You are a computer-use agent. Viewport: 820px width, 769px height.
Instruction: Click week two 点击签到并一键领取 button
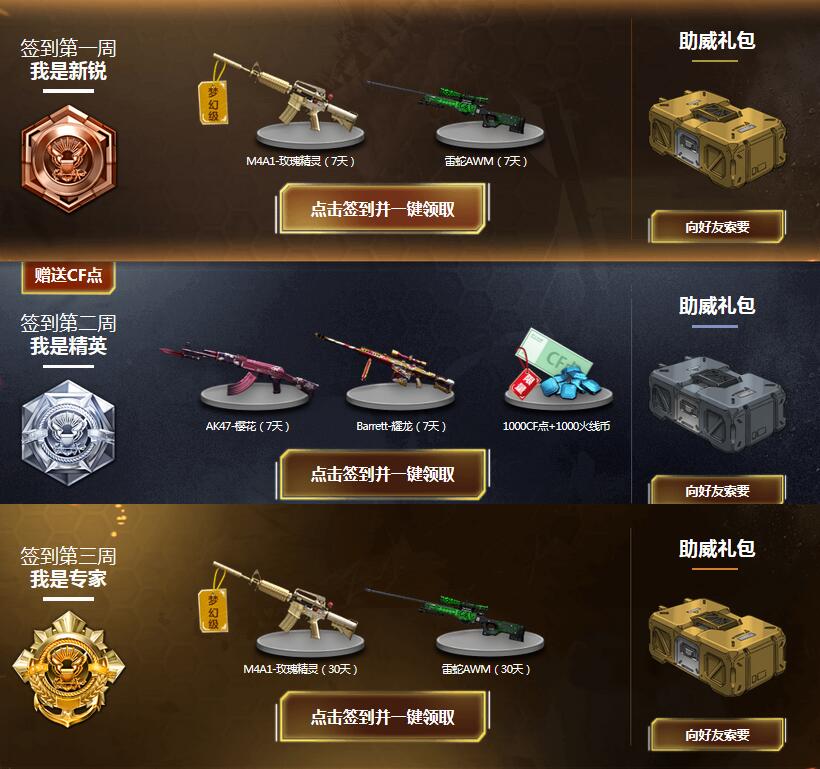pyautogui.click(x=382, y=474)
